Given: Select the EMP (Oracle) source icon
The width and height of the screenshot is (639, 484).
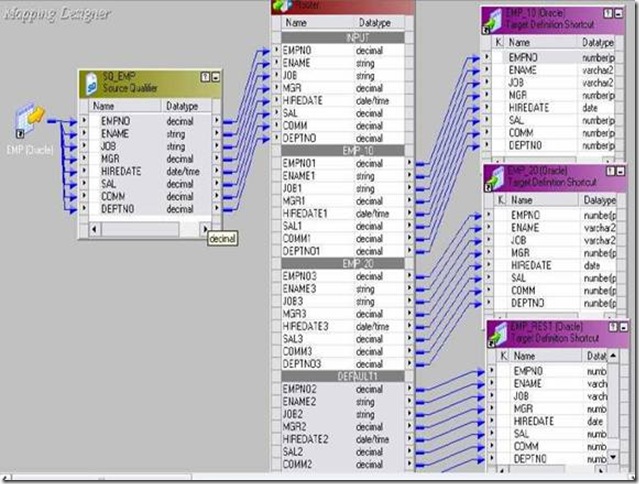Looking at the screenshot, I should 29,120.
